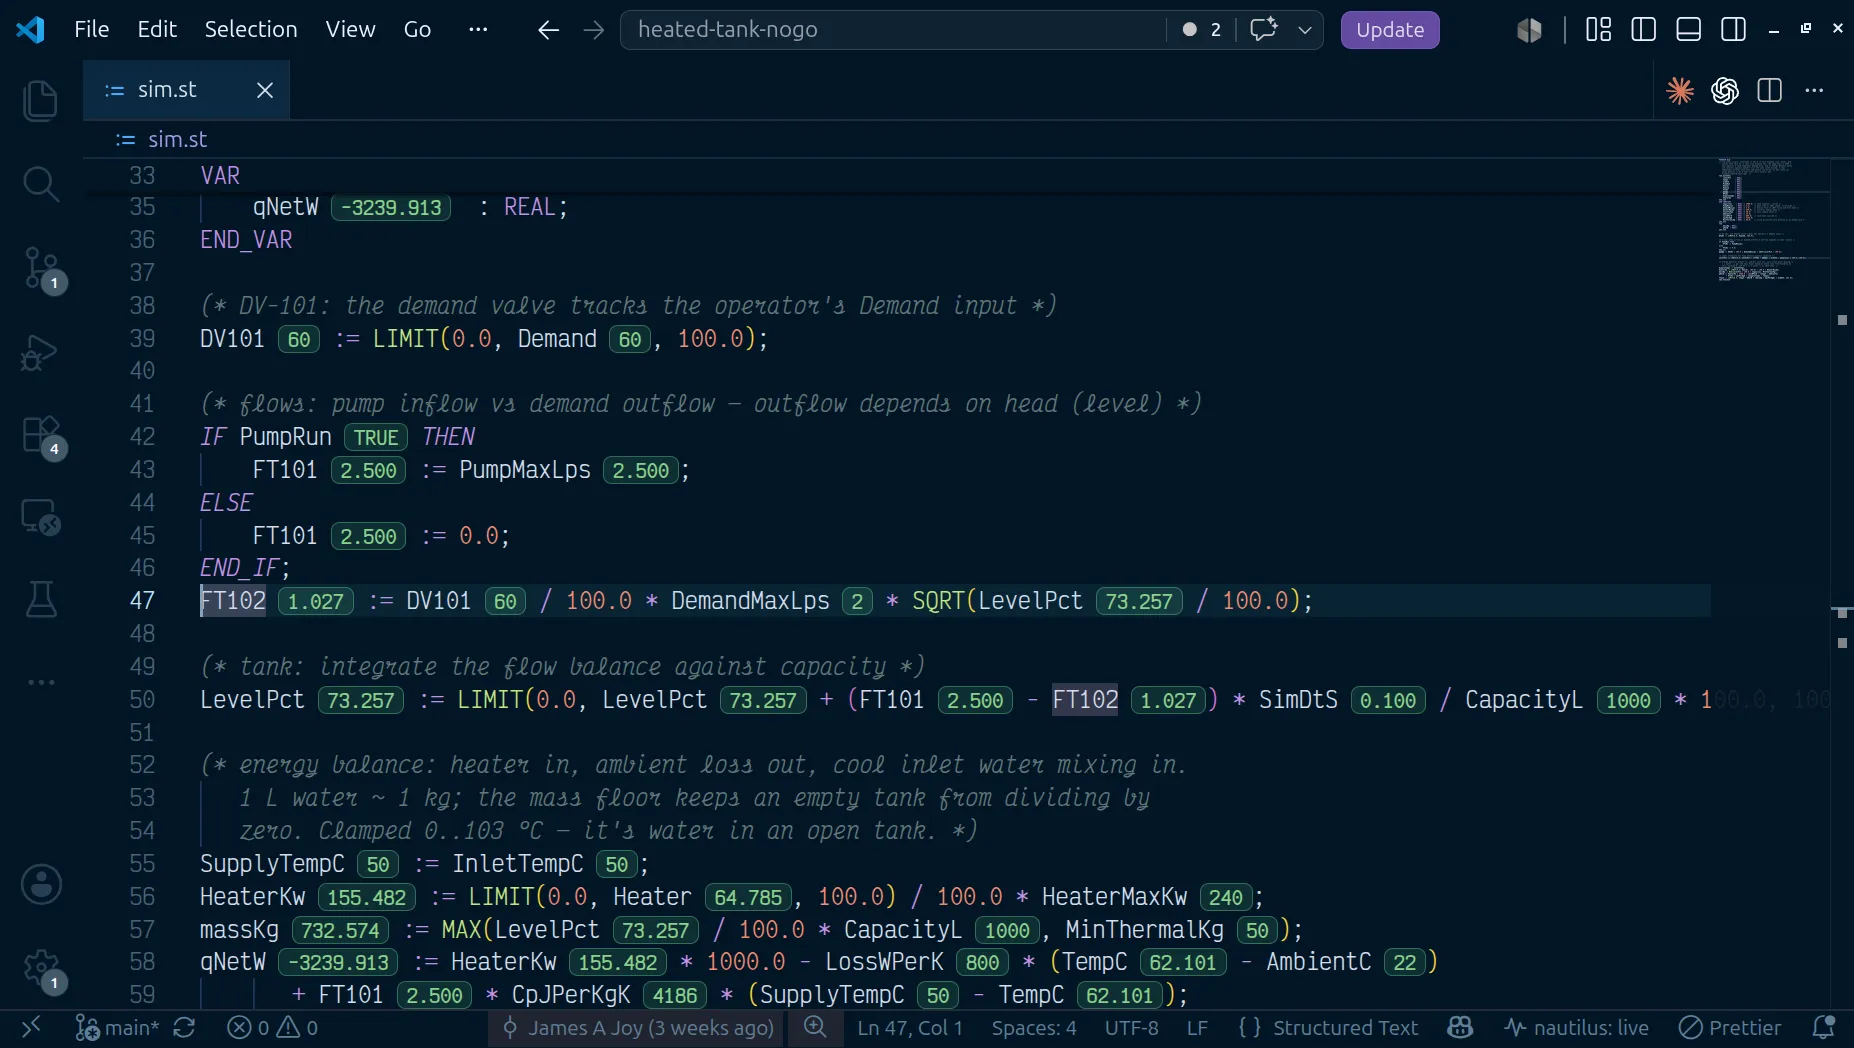Show hidden menu bar items ellipsis
Viewport: 1854px width, 1048px height.
coord(479,30)
